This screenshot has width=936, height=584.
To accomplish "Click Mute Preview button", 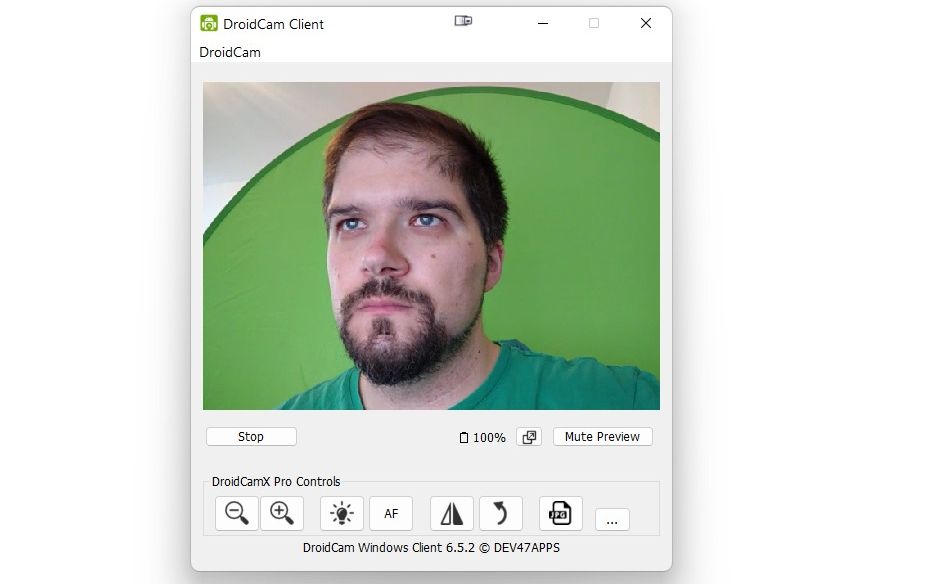I will 602,437.
